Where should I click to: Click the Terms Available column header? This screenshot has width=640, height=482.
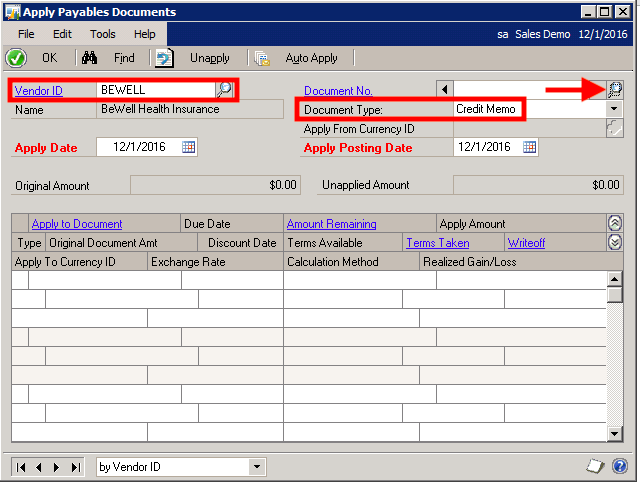click(343, 243)
